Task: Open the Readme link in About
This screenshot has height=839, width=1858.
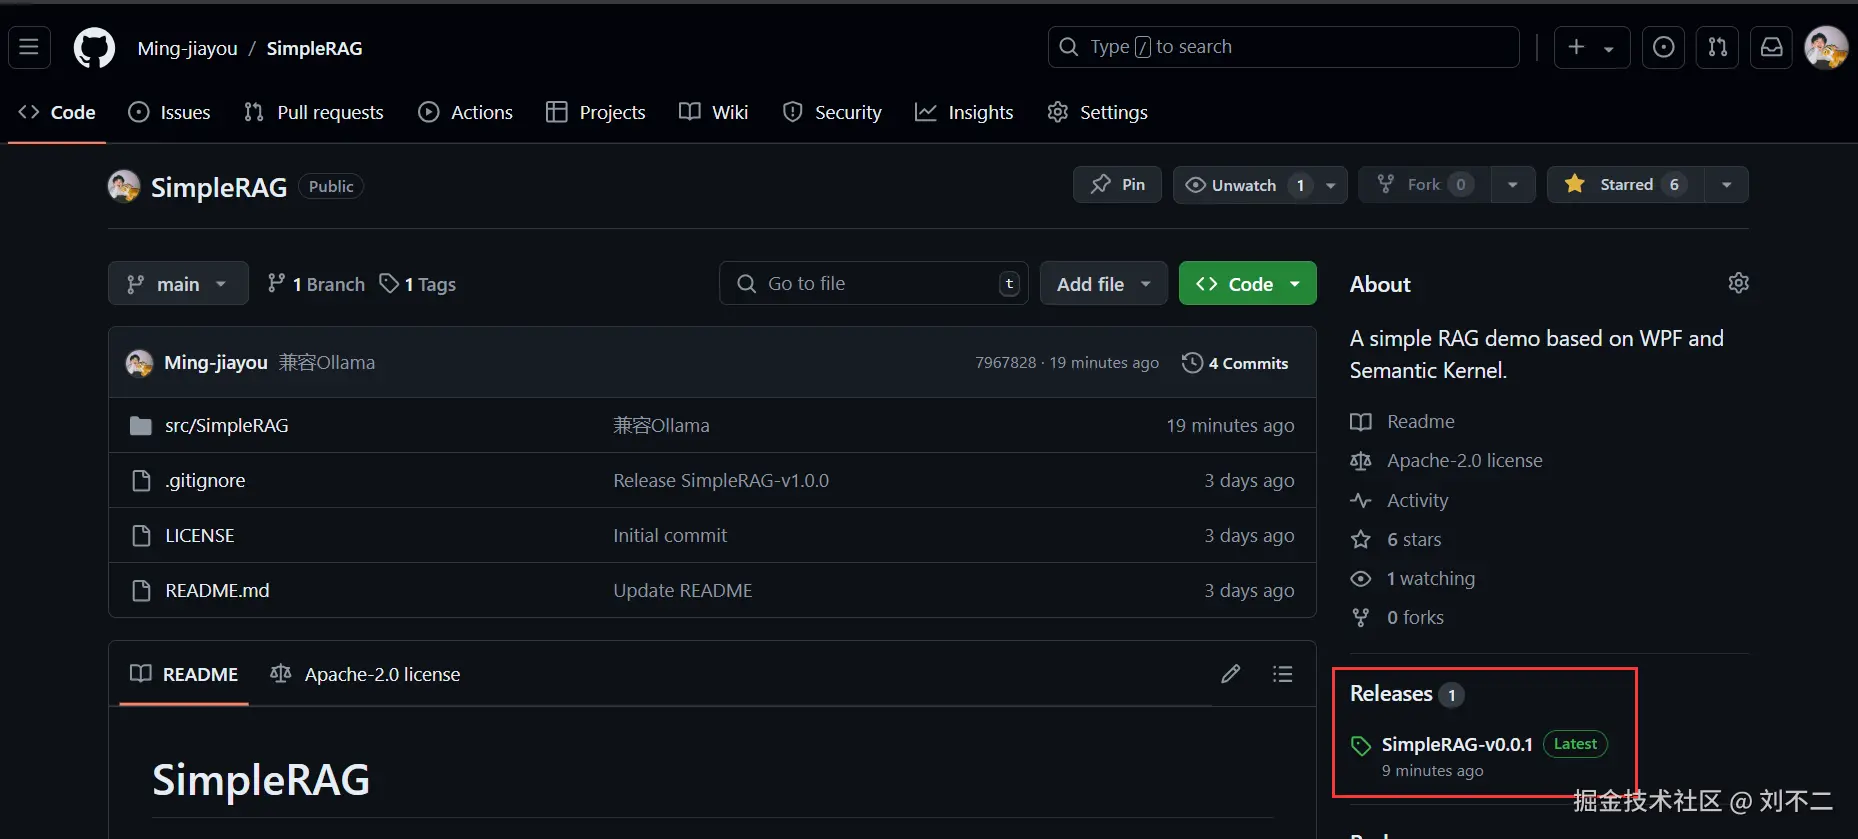Action: 1402,421
